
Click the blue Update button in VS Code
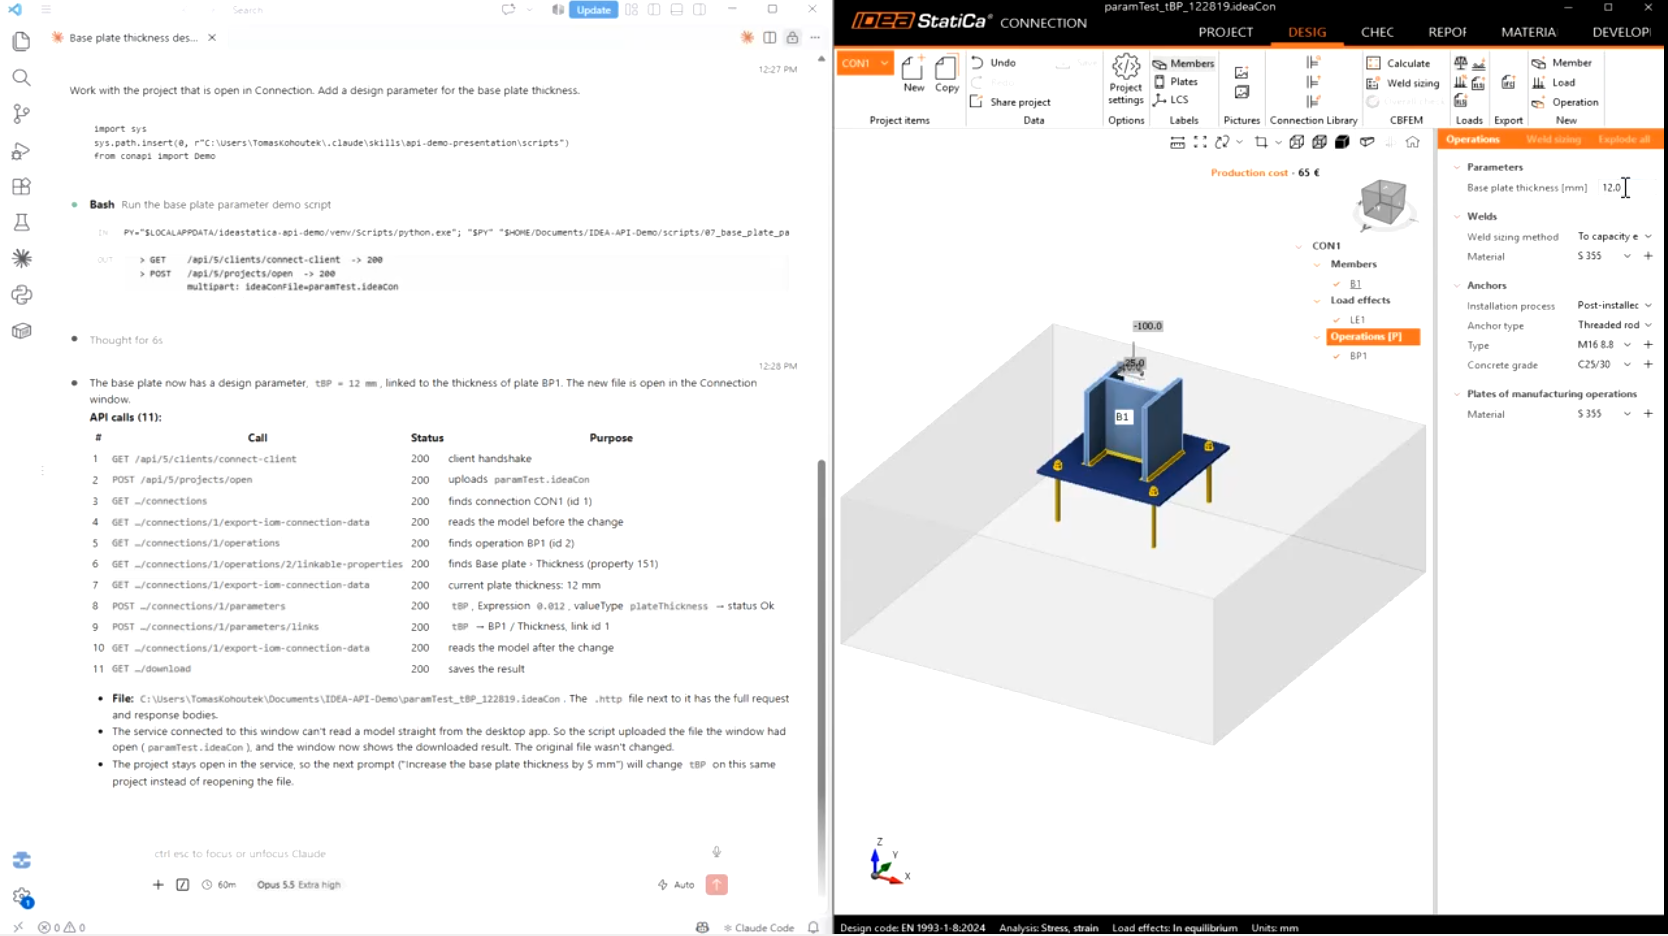point(593,10)
